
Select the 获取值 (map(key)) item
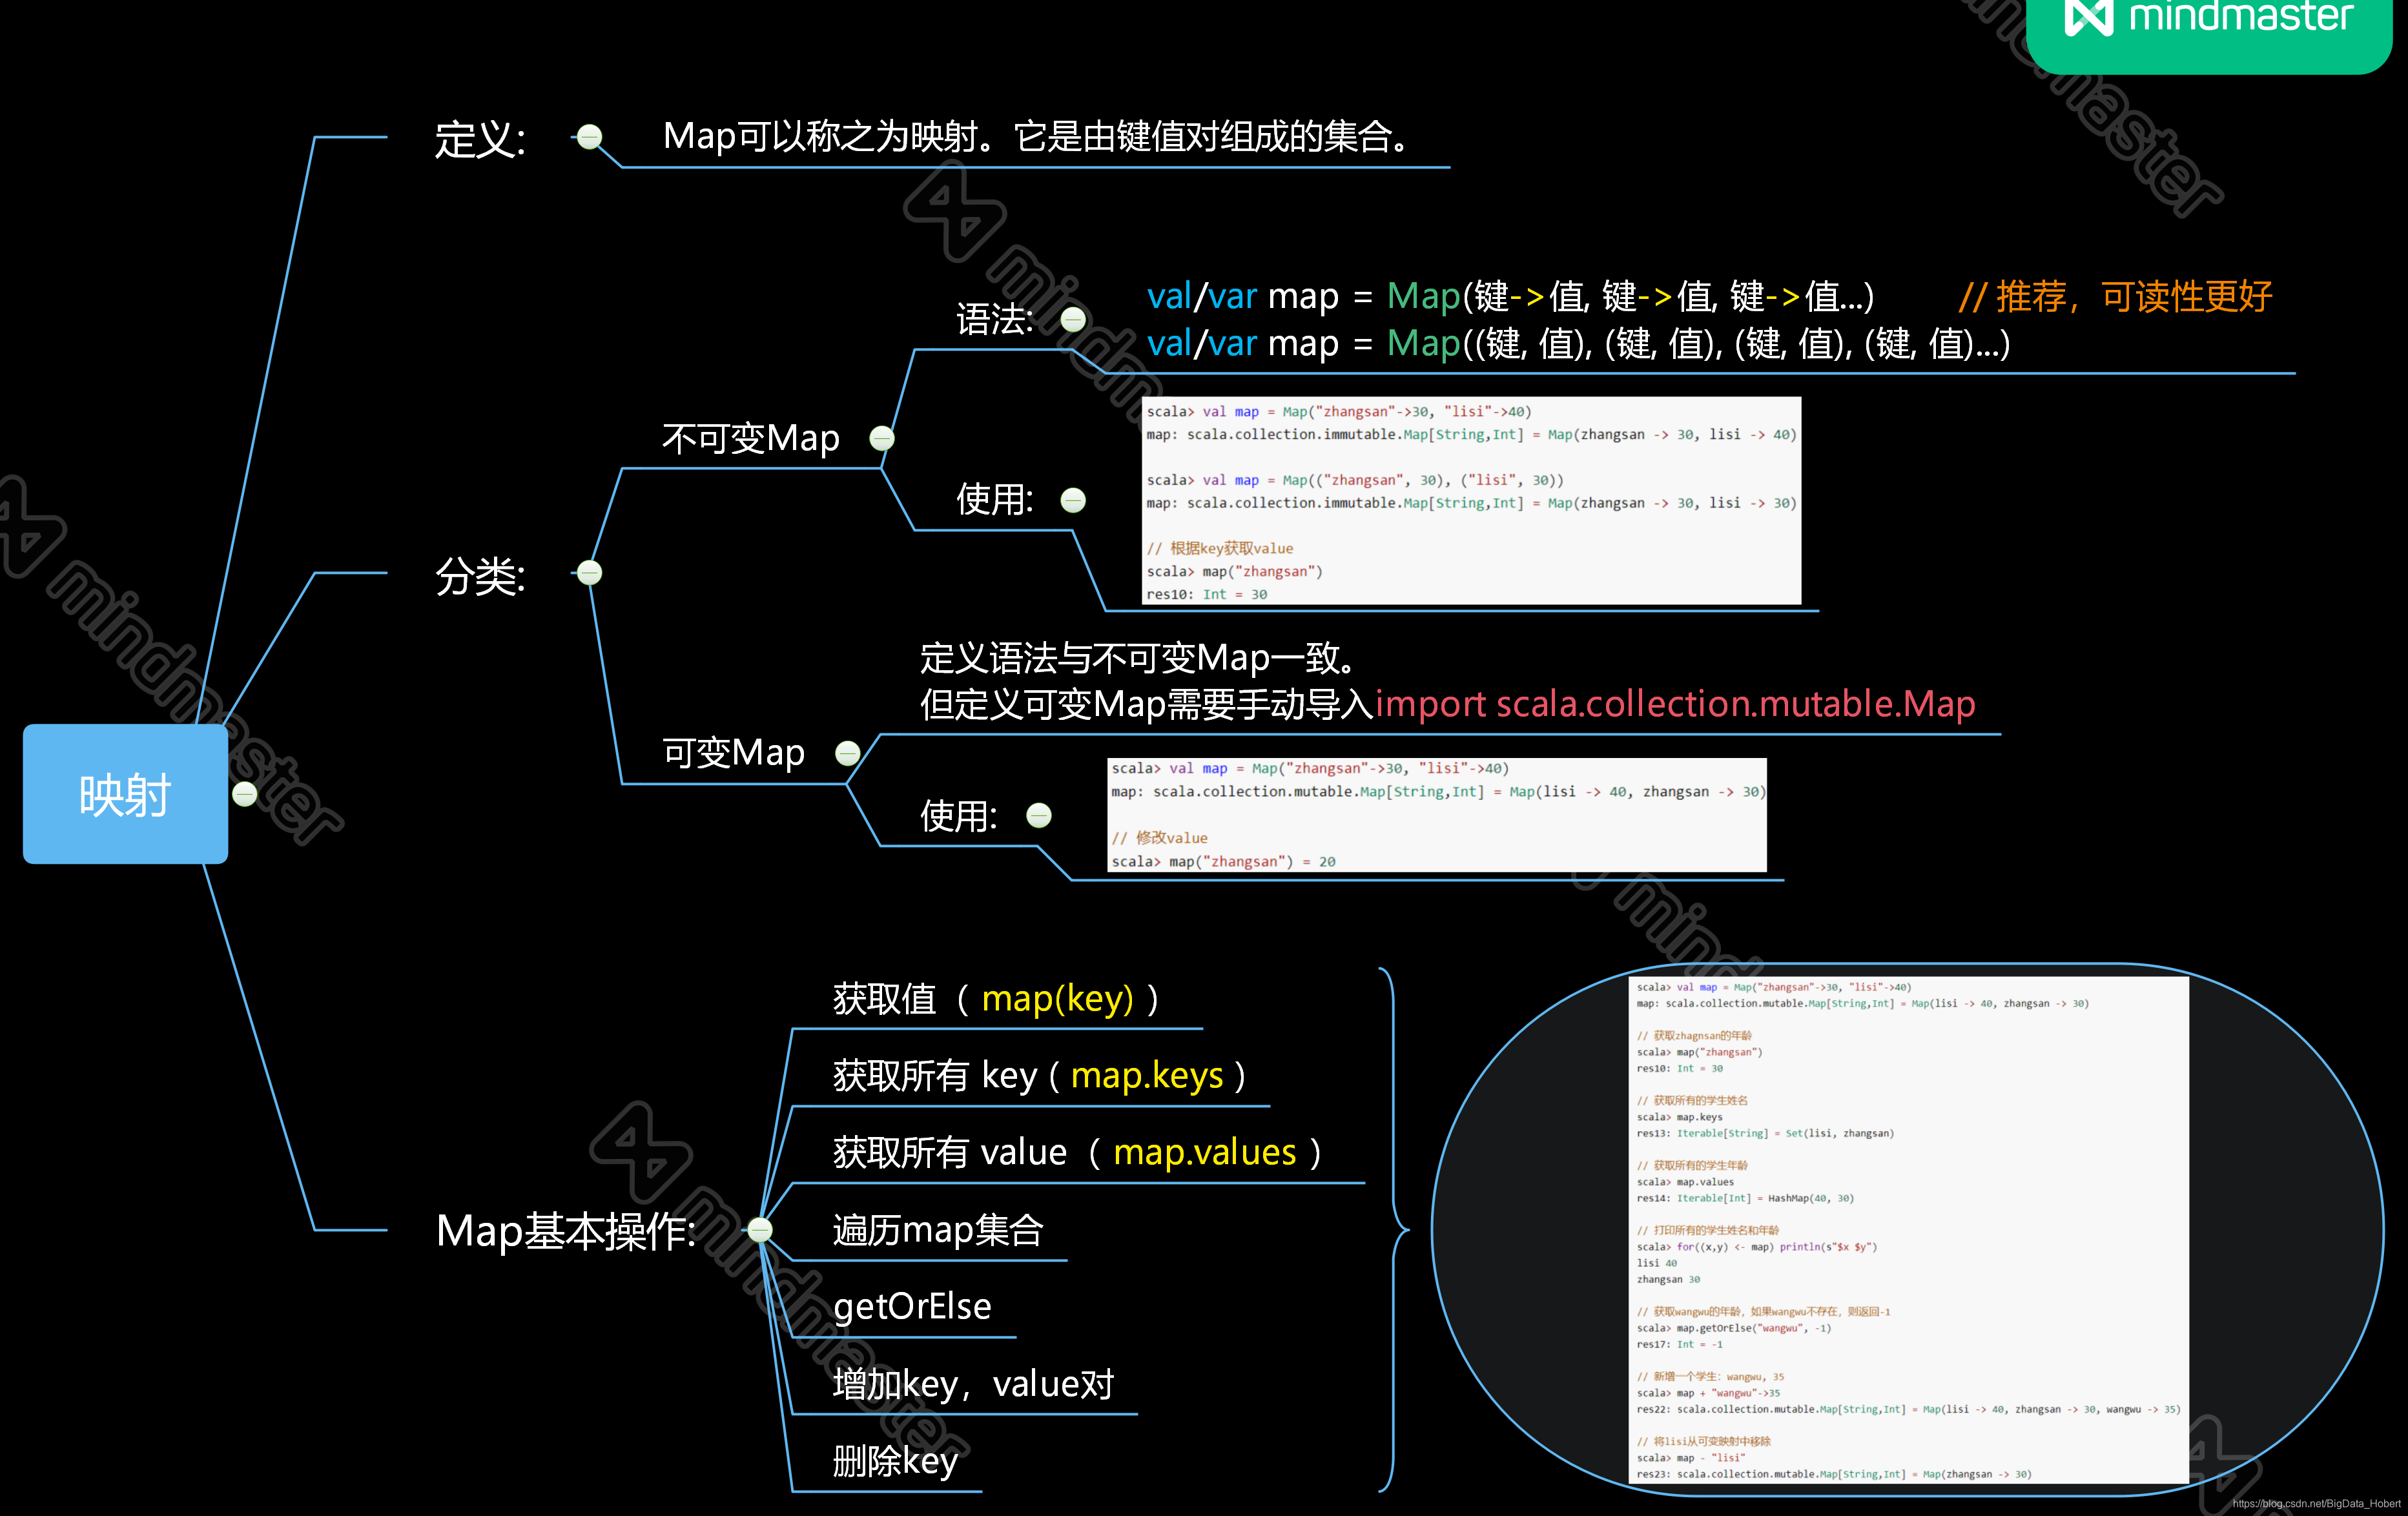click(x=996, y=999)
